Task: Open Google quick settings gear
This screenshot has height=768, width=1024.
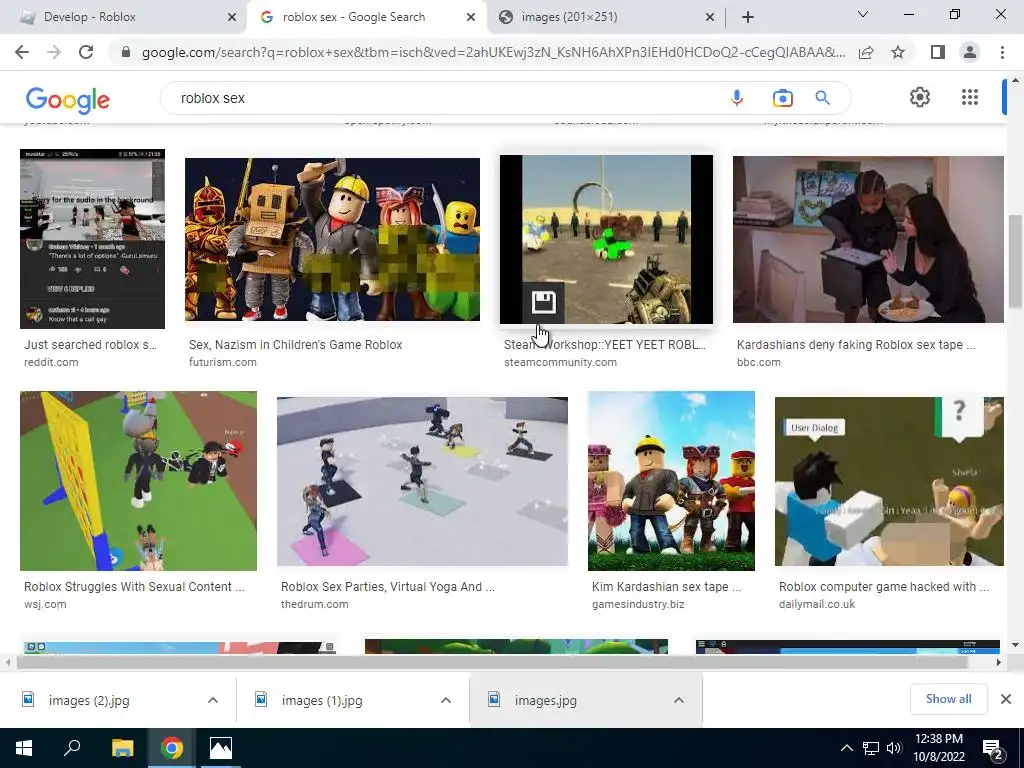Action: pyautogui.click(x=920, y=97)
